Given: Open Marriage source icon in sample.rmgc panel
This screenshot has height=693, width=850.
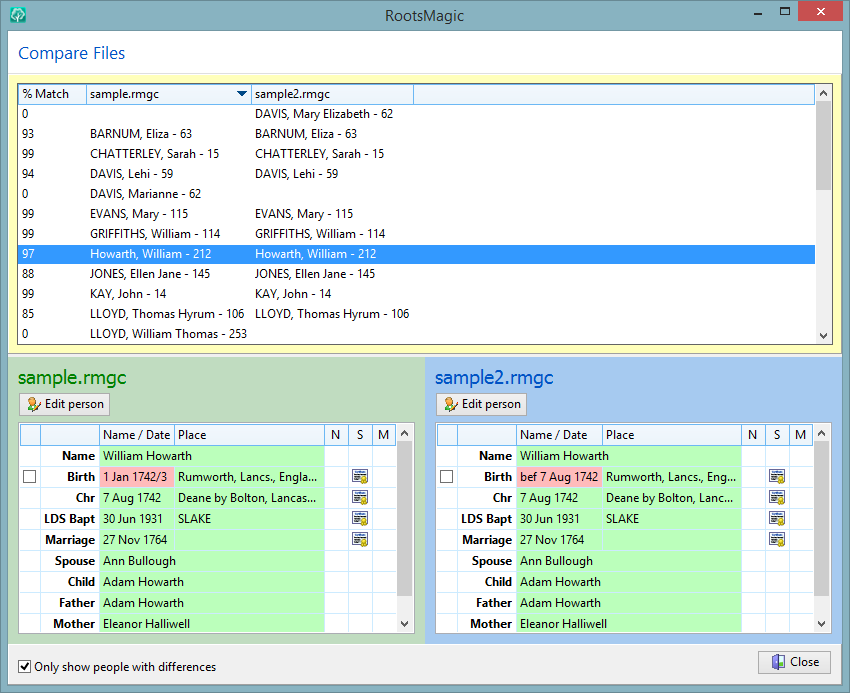Looking at the screenshot, I should 360,540.
